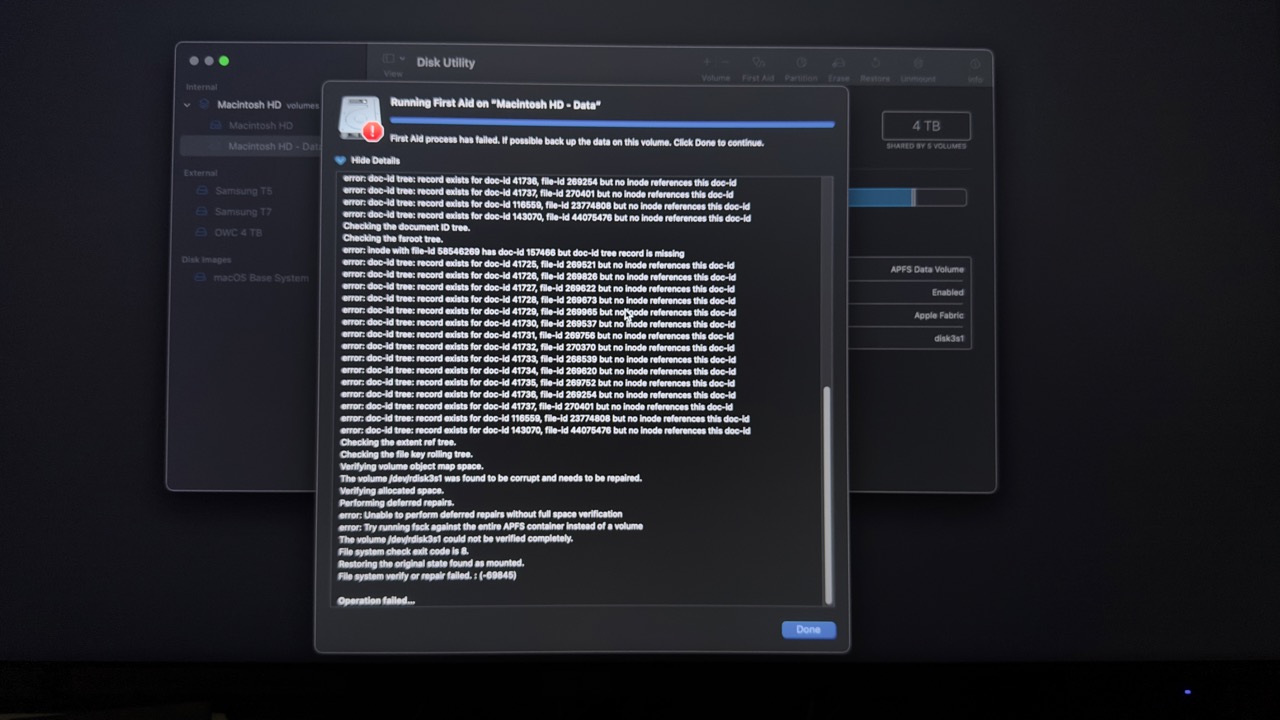Click the Internal sidebar section header
This screenshot has width=1280, height=720.
201,87
